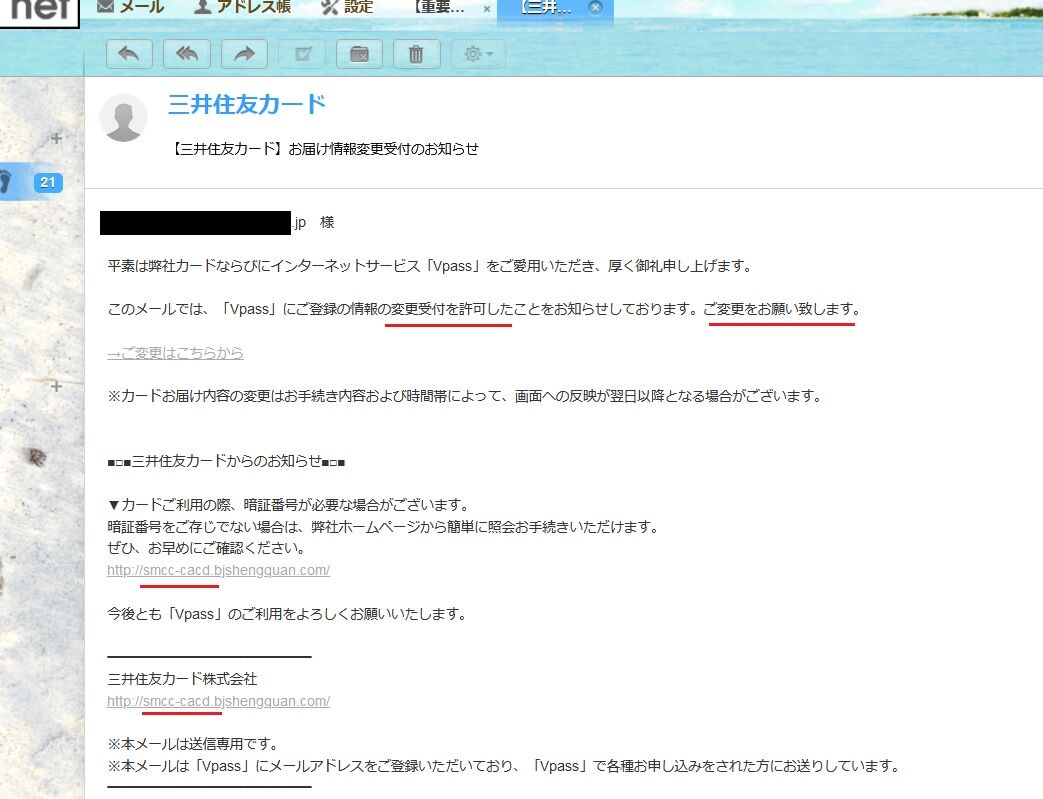Open the gear options dropdown in toolbar
The height and width of the screenshot is (799, 1043).
click(x=478, y=54)
